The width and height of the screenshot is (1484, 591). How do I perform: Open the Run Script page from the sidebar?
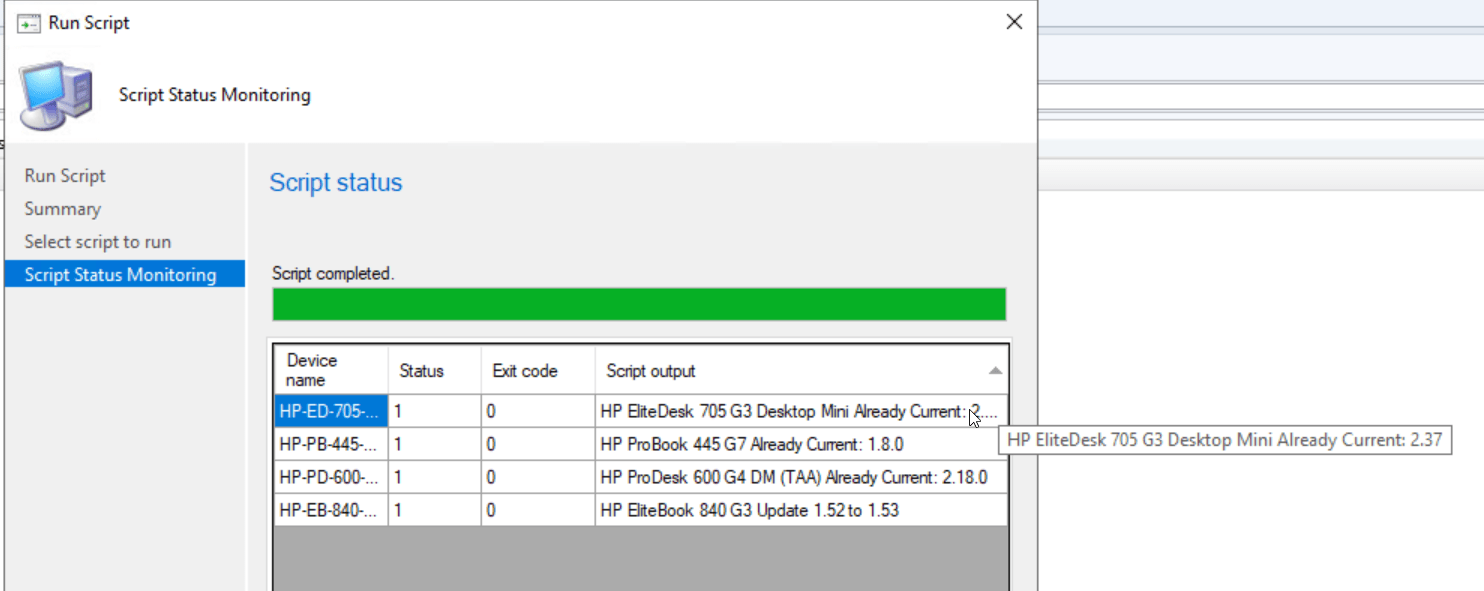(64, 175)
